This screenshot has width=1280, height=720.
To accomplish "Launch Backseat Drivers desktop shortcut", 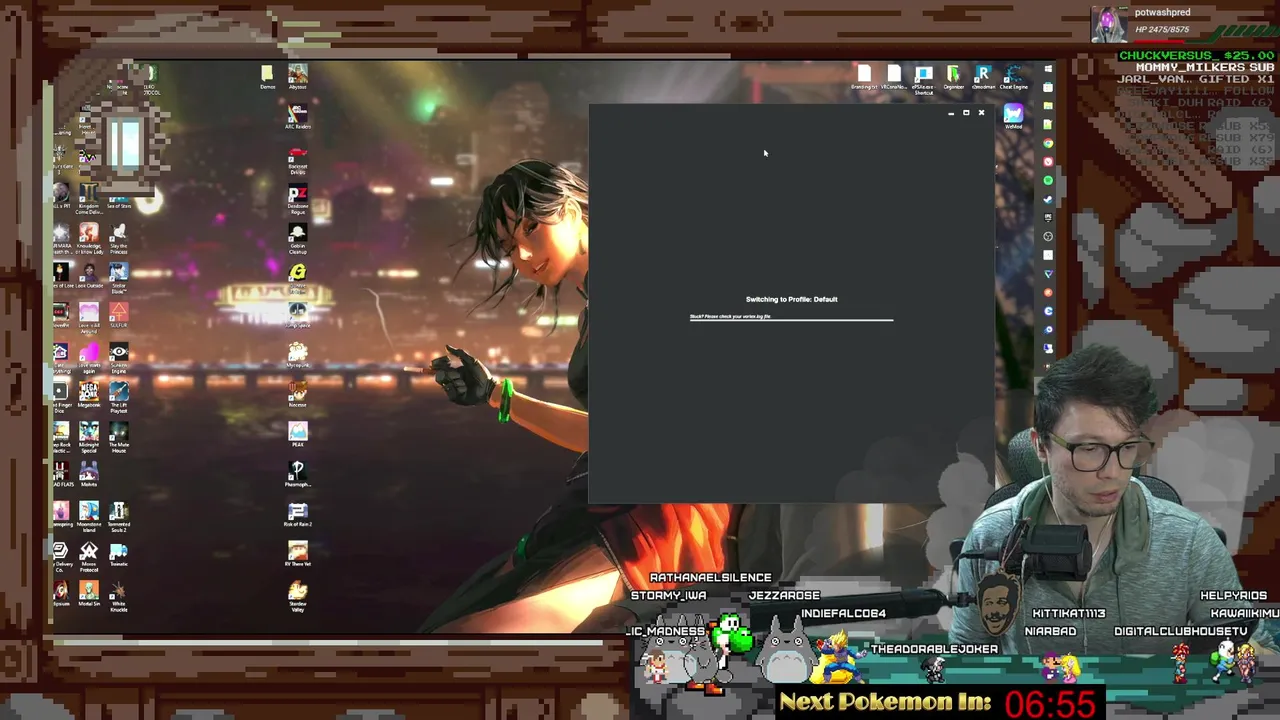I will coord(297,160).
